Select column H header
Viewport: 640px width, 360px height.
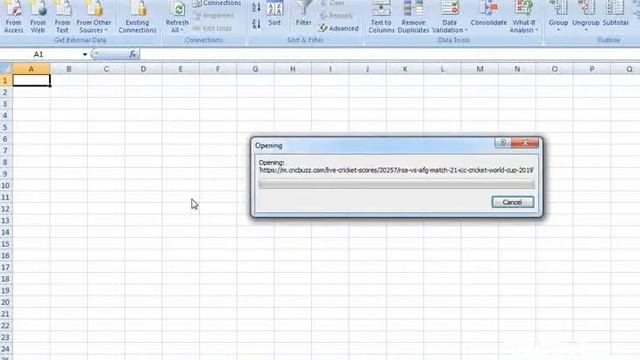click(x=293, y=69)
